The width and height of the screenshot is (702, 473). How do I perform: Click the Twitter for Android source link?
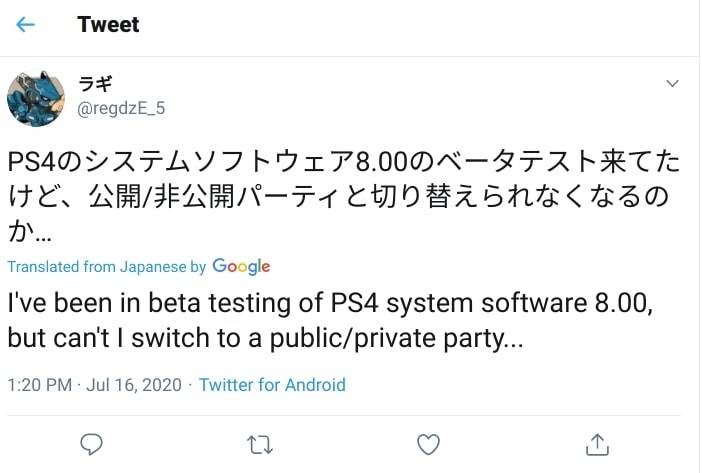[x=272, y=384]
